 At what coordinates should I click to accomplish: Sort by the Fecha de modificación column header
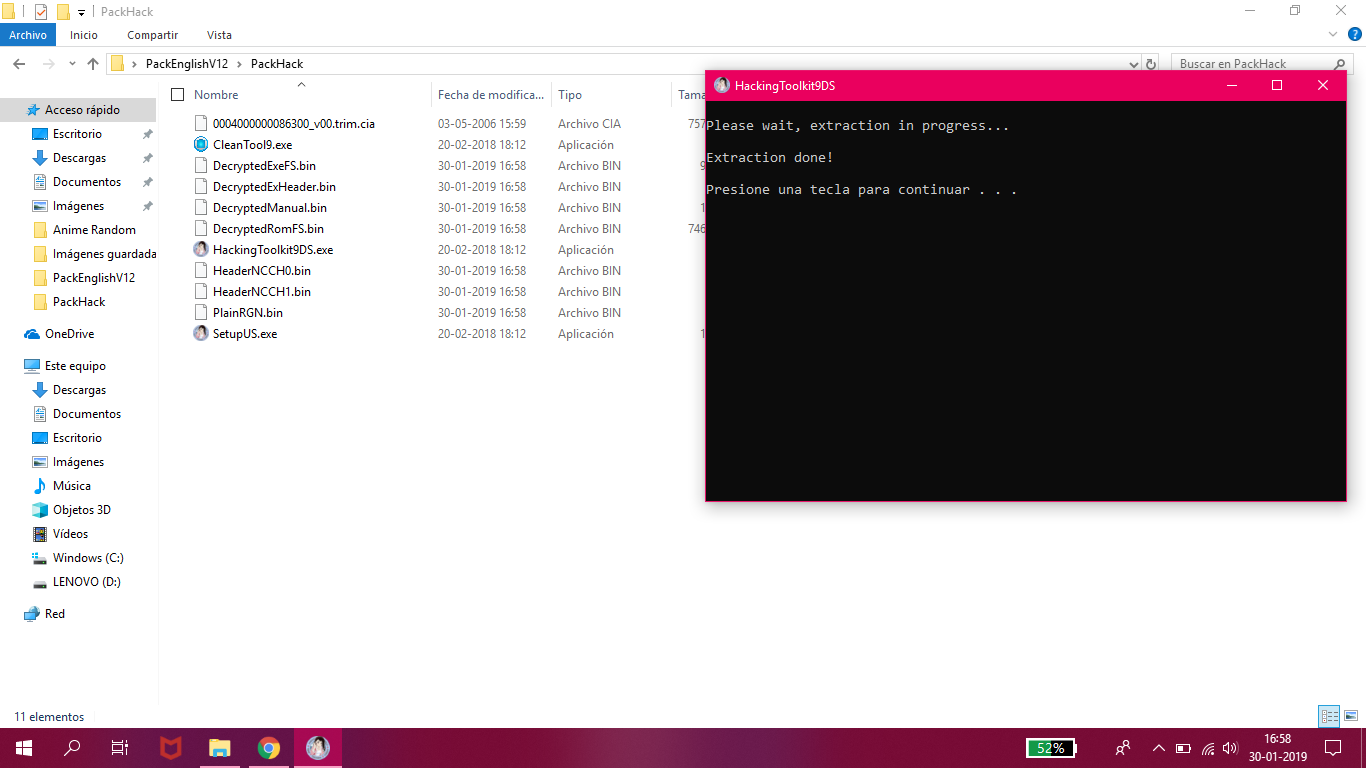[491, 95]
